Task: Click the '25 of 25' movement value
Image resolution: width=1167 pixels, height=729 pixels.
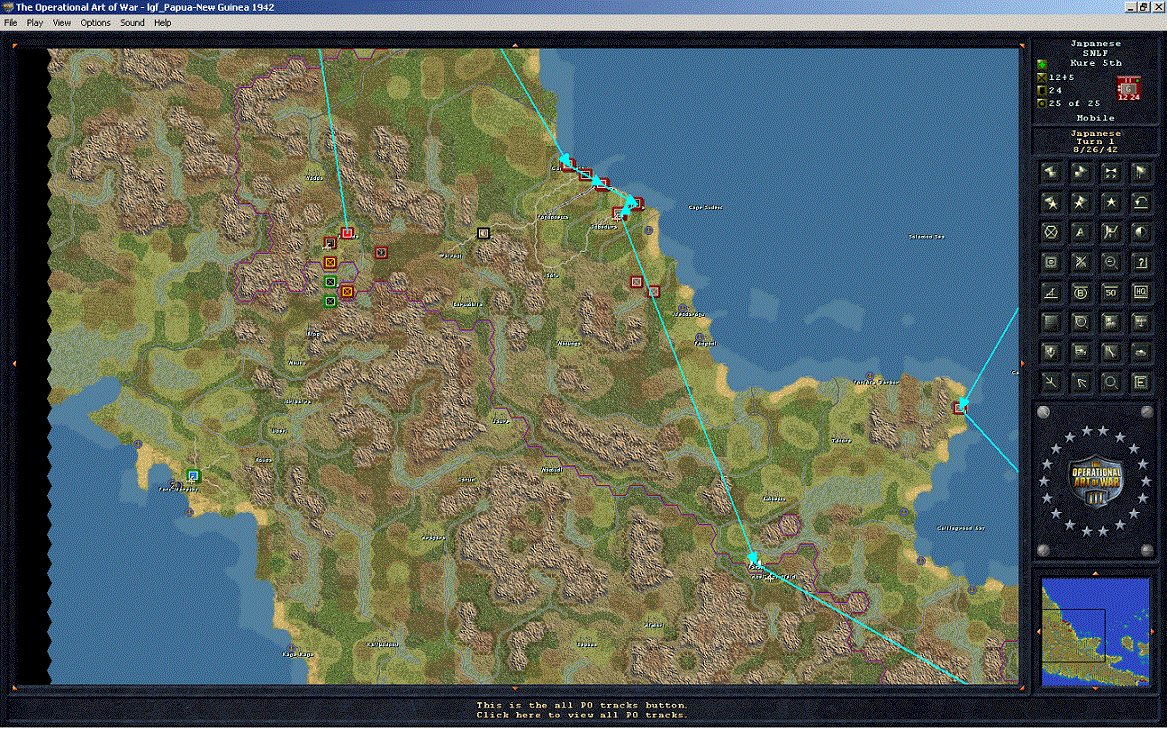Action: click(1074, 103)
